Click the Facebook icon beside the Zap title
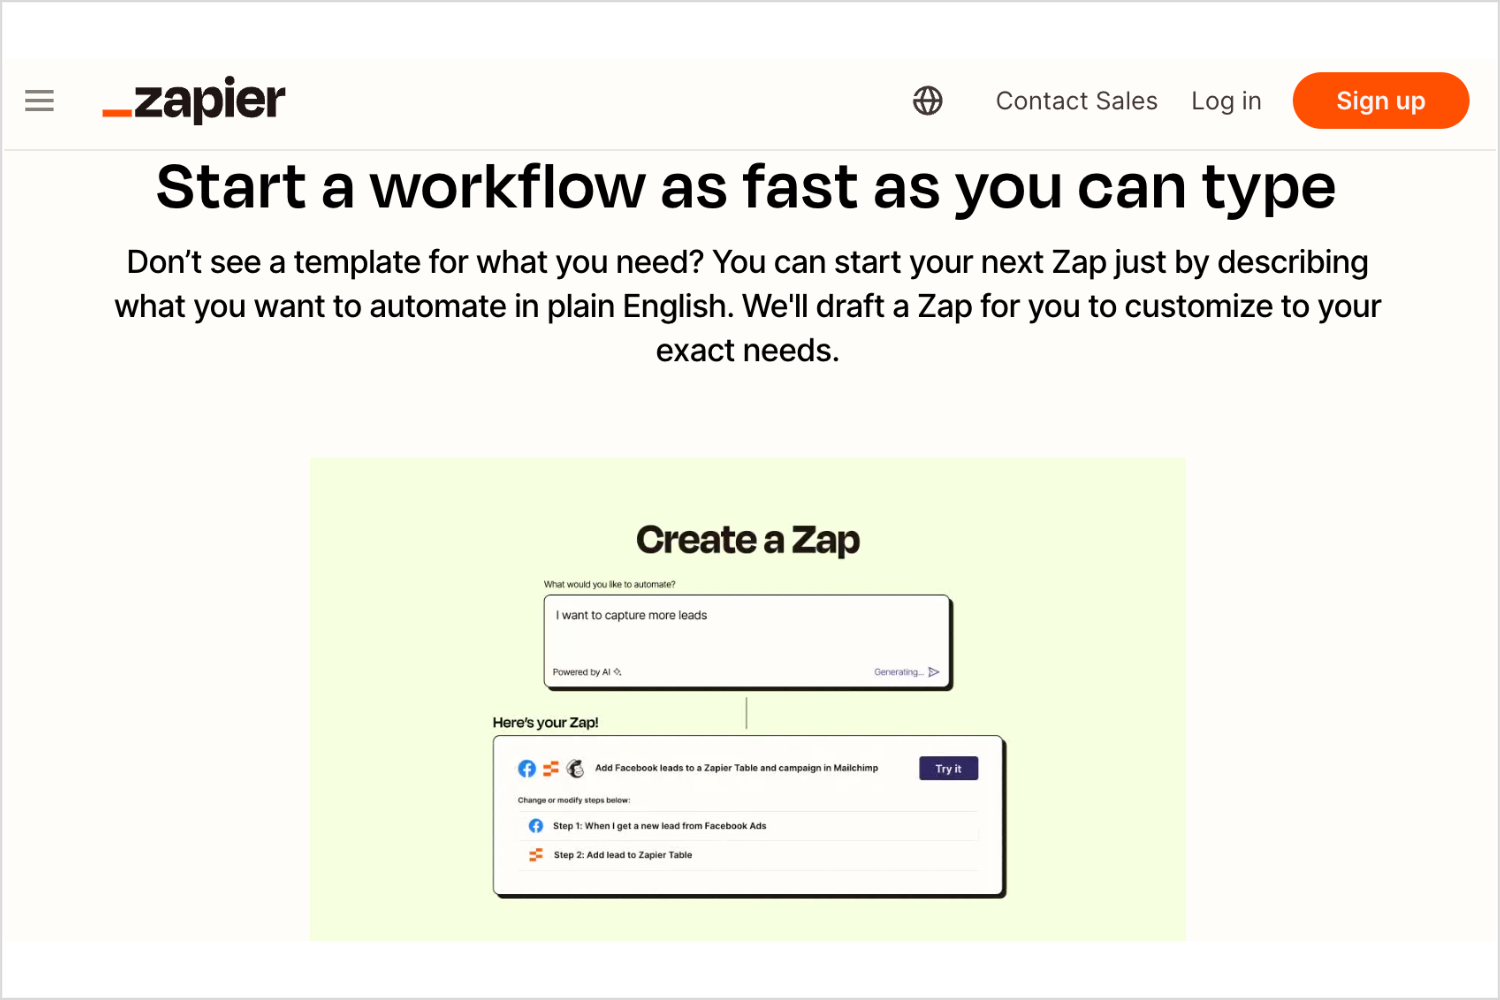Image resolution: width=1500 pixels, height=1000 pixels. (x=527, y=768)
